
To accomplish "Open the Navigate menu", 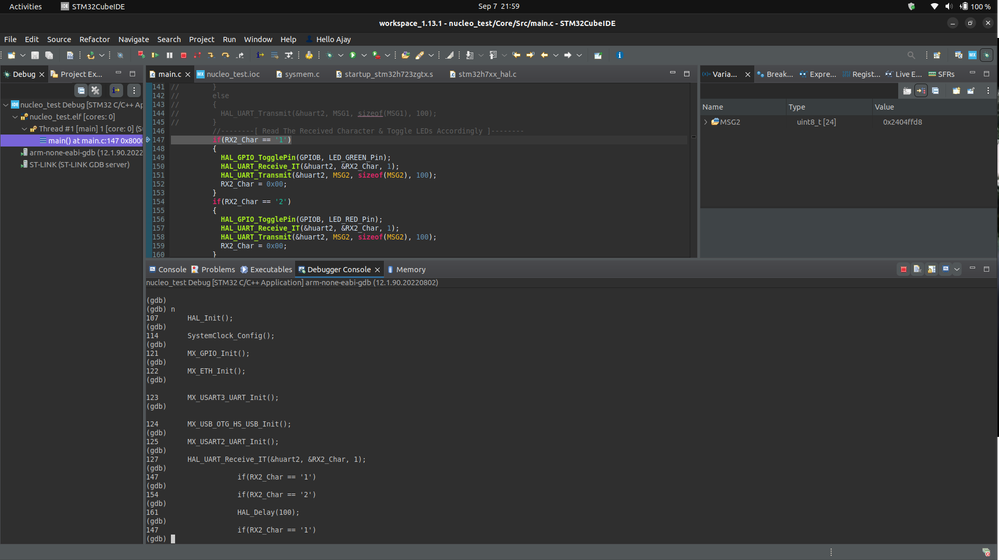I will 133,39.
